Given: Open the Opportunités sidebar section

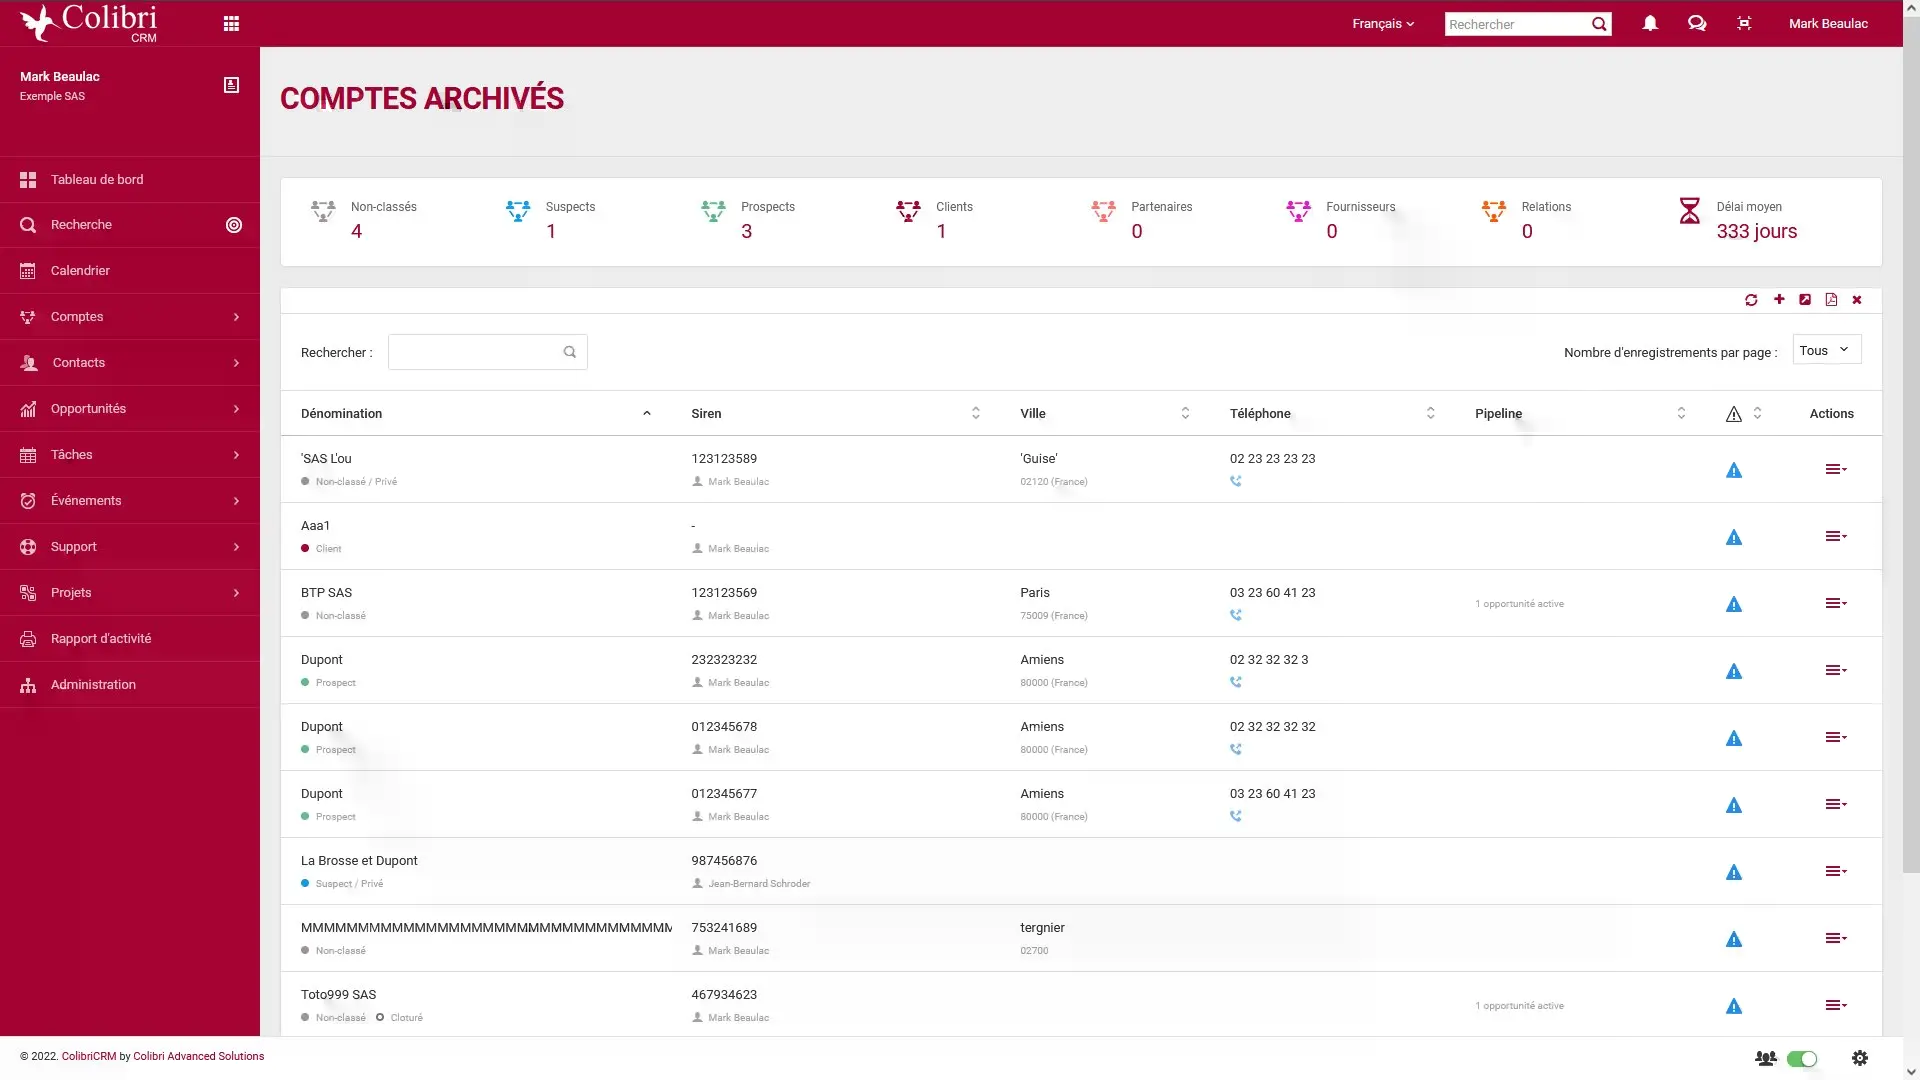Looking at the screenshot, I should 128,407.
